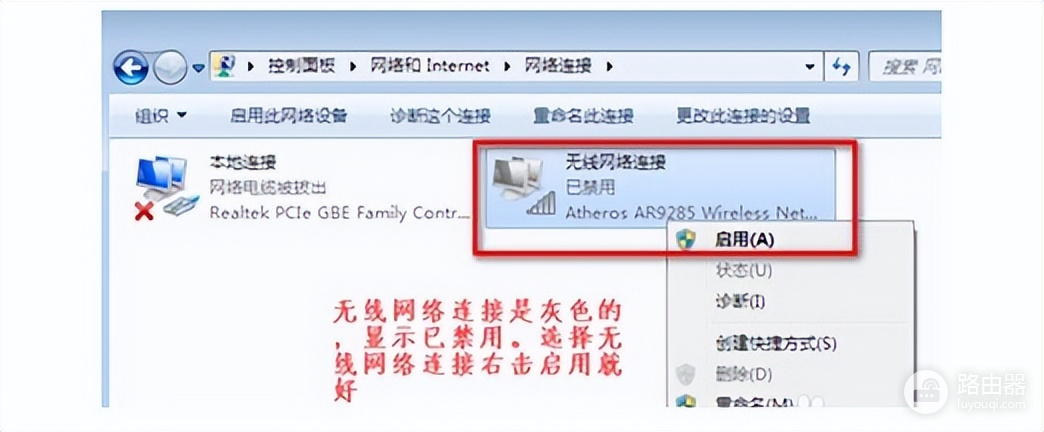Image resolution: width=1044 pixels, height=432 pixels.
Task: Click 启用此网络设备 in the toolbar
Action: (x=288, y=116)
